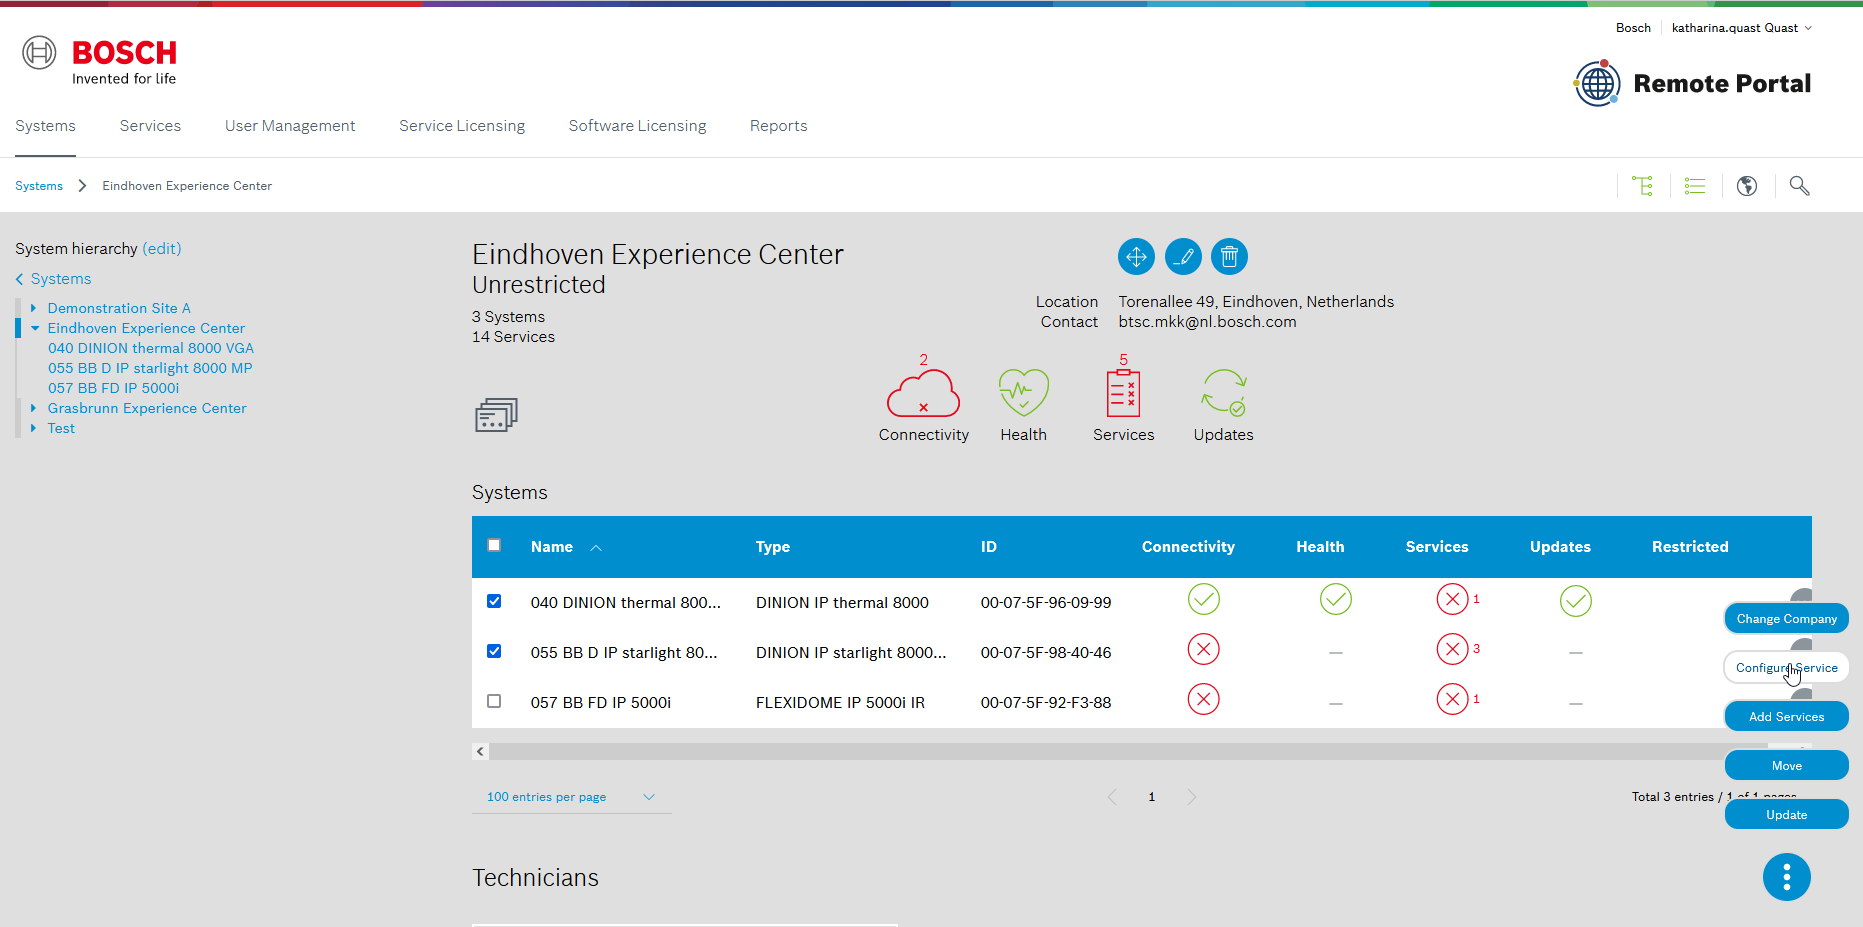Expand the Grasbrunn Experience Center tree node
The height and width of the screenshot is (927, 1863).
[34, 408]
